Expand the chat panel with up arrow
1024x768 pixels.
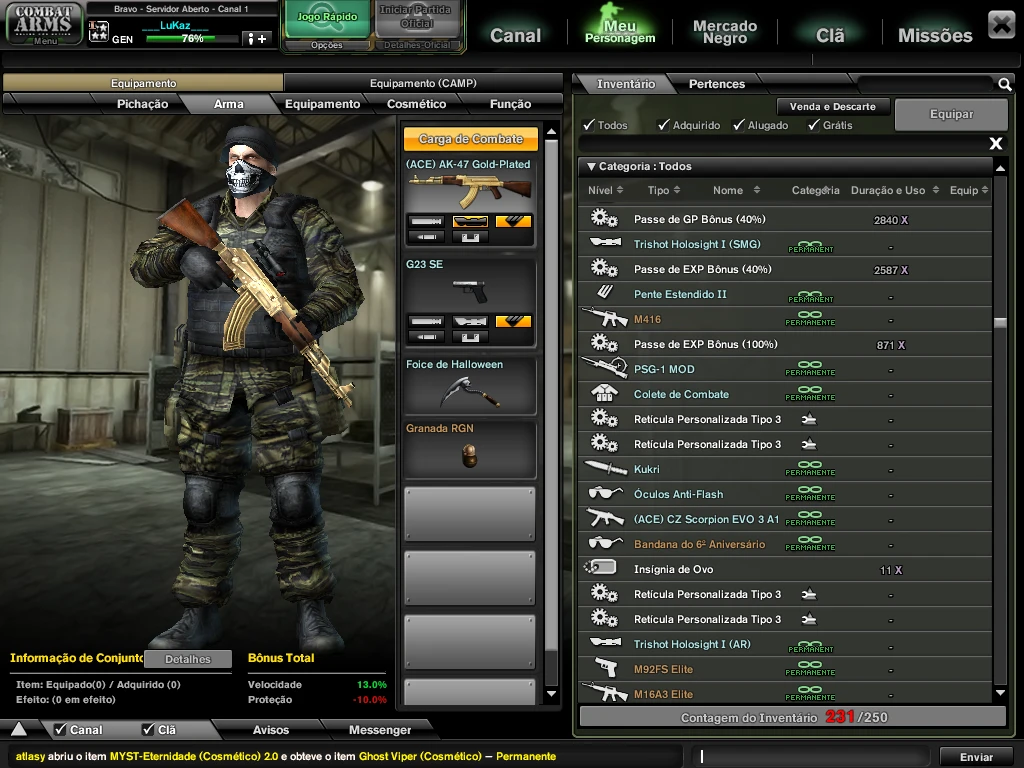pos(19,729)
